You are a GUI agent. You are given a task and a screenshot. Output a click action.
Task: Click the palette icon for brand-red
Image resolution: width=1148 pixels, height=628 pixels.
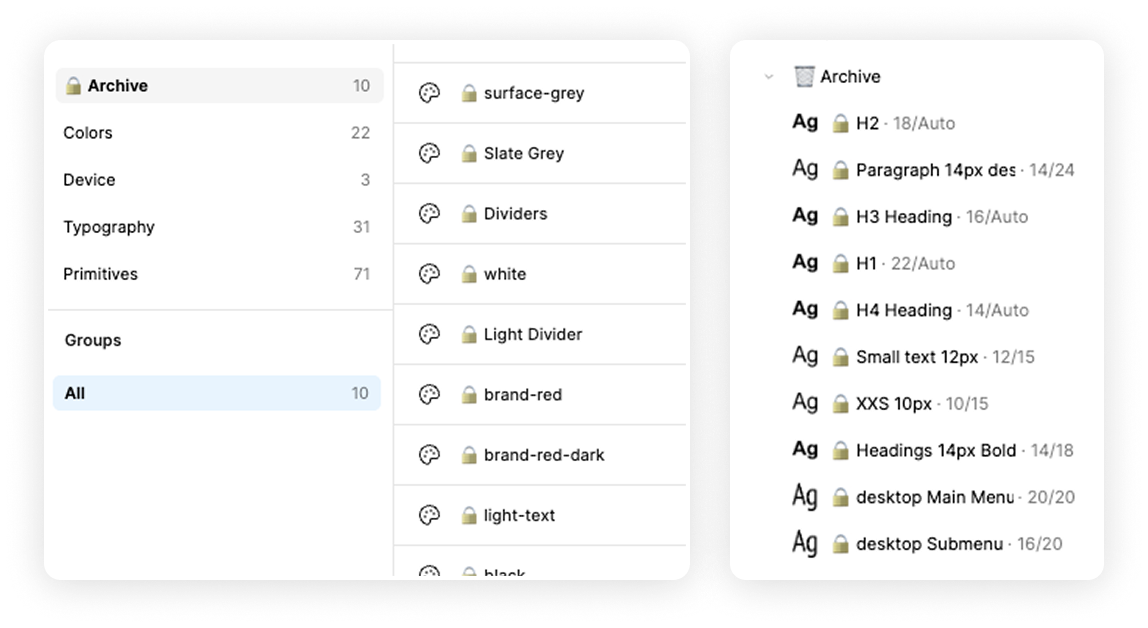pos(429,394)
